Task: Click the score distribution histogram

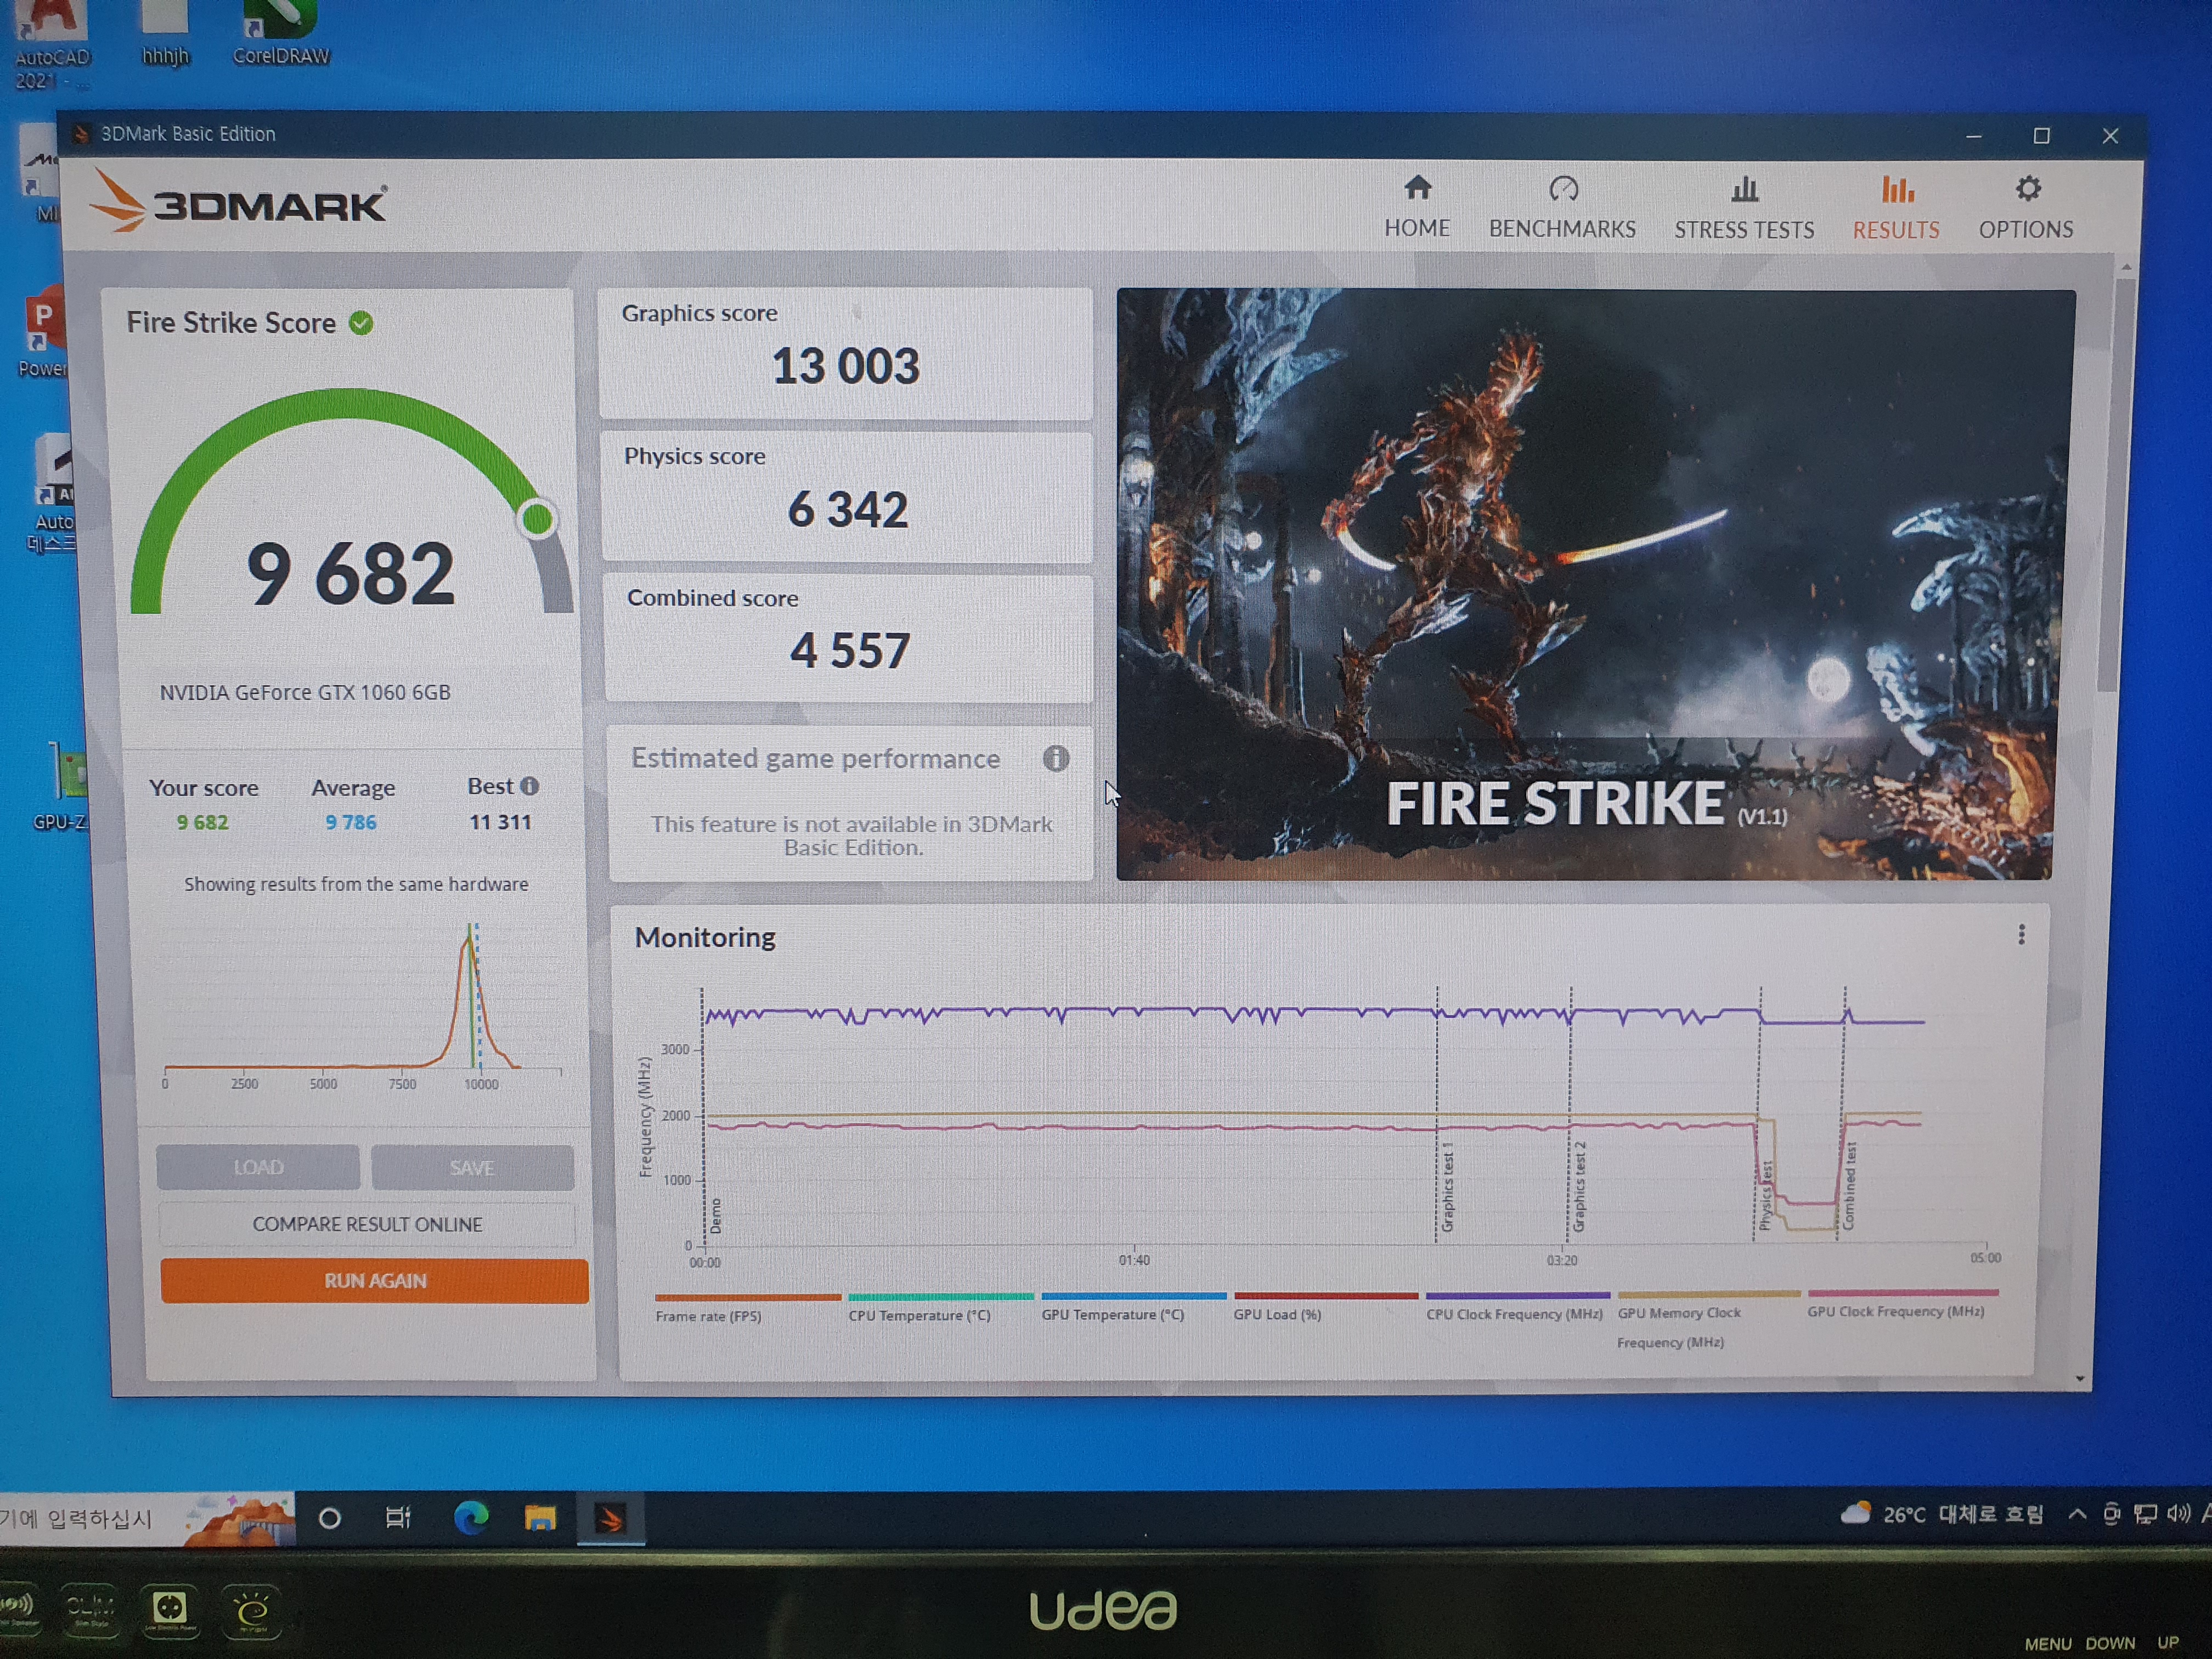Action: point(364,1005)
